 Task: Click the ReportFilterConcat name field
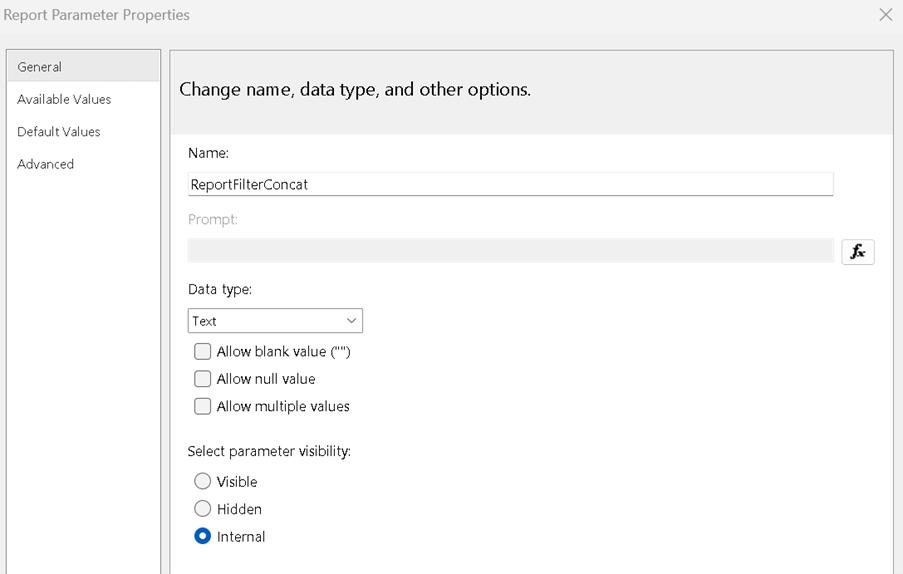pos(510,184)
